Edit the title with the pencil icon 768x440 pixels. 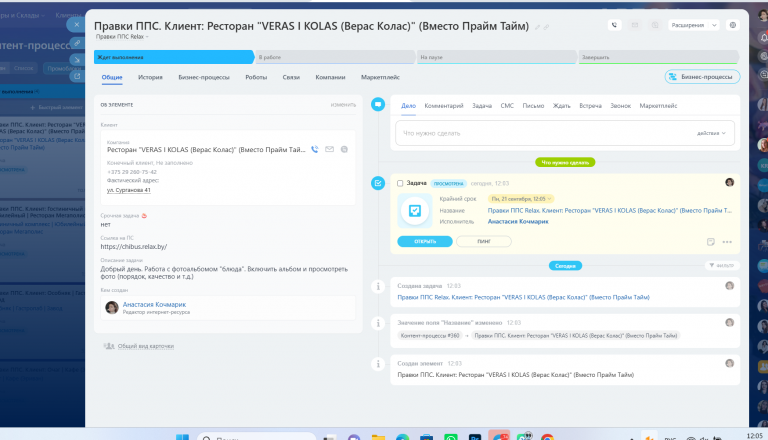pos(537,27)
